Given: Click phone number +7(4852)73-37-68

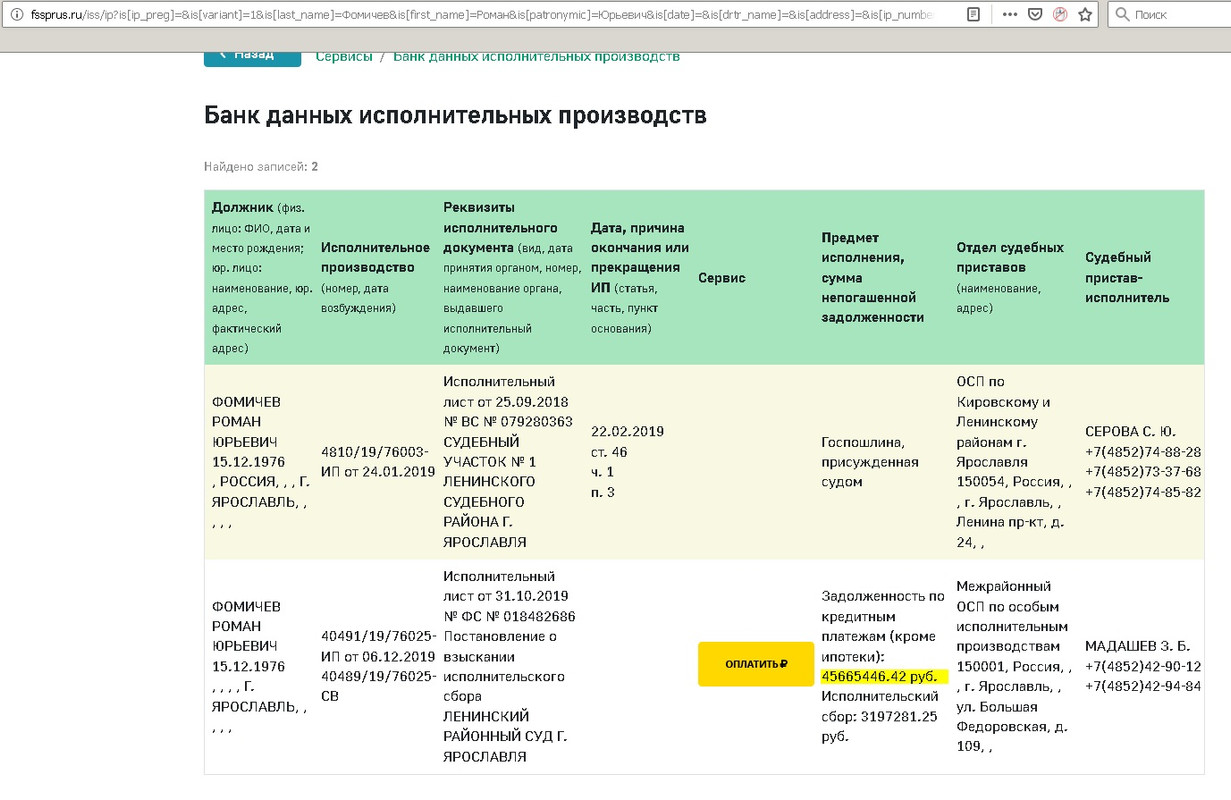Looking at the screenshot, I should [x=1143, y=472].
